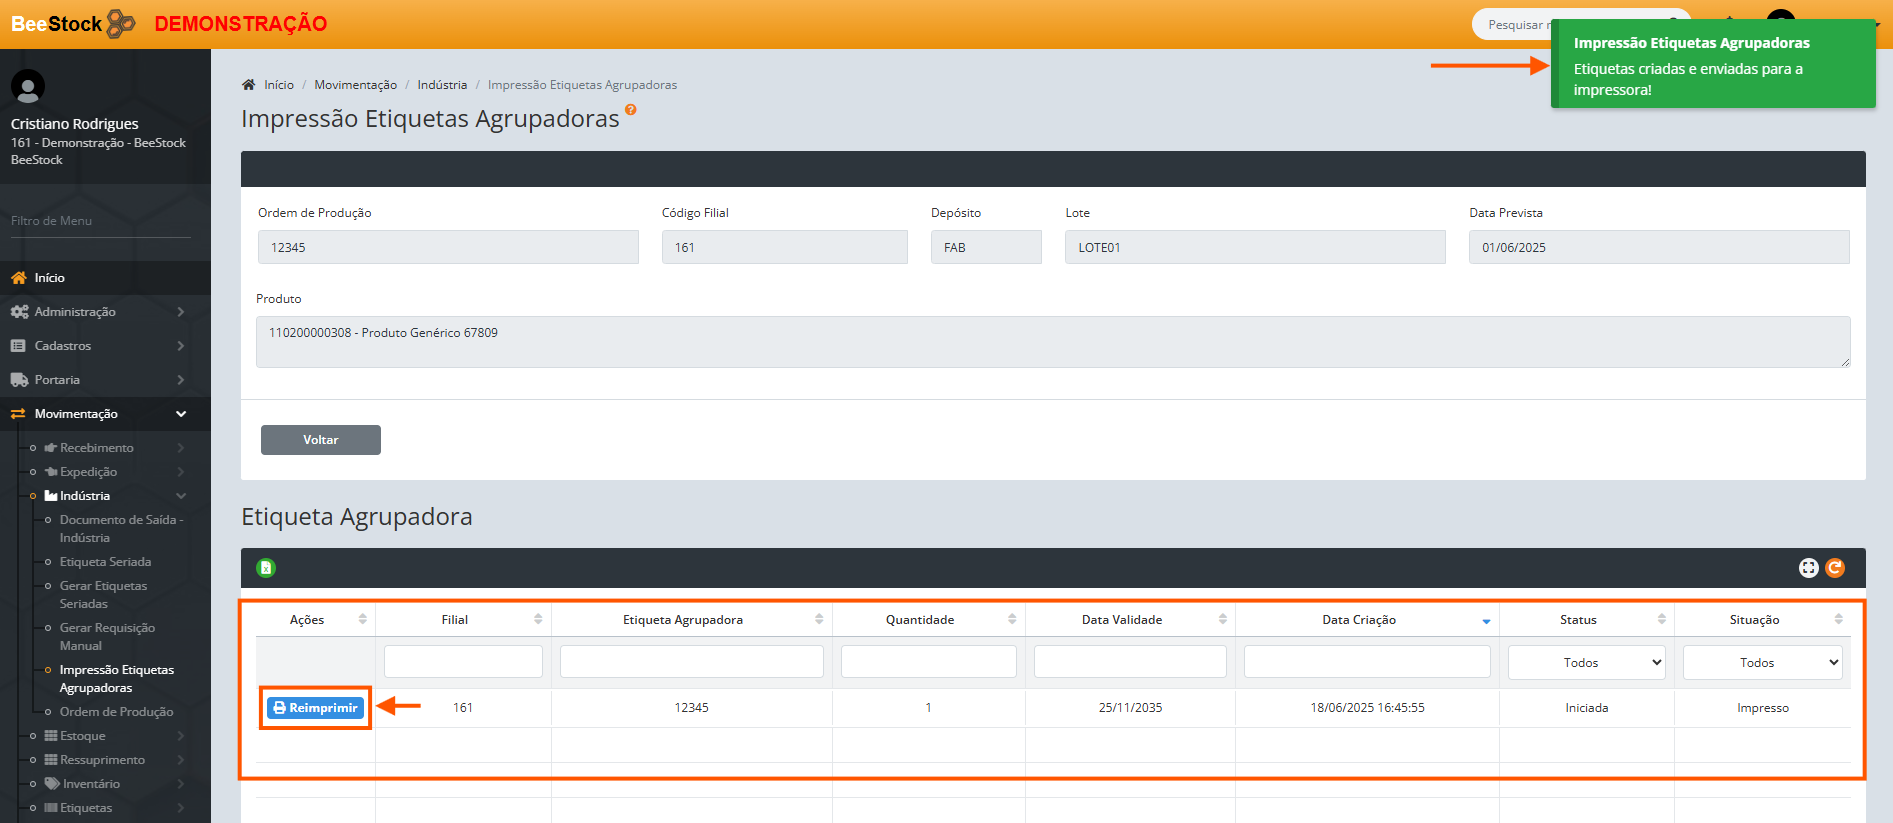Viewport: 1893px width, 823px height.
Task: Open Etiqueta Seriada menu item
Action: (105, 562)
